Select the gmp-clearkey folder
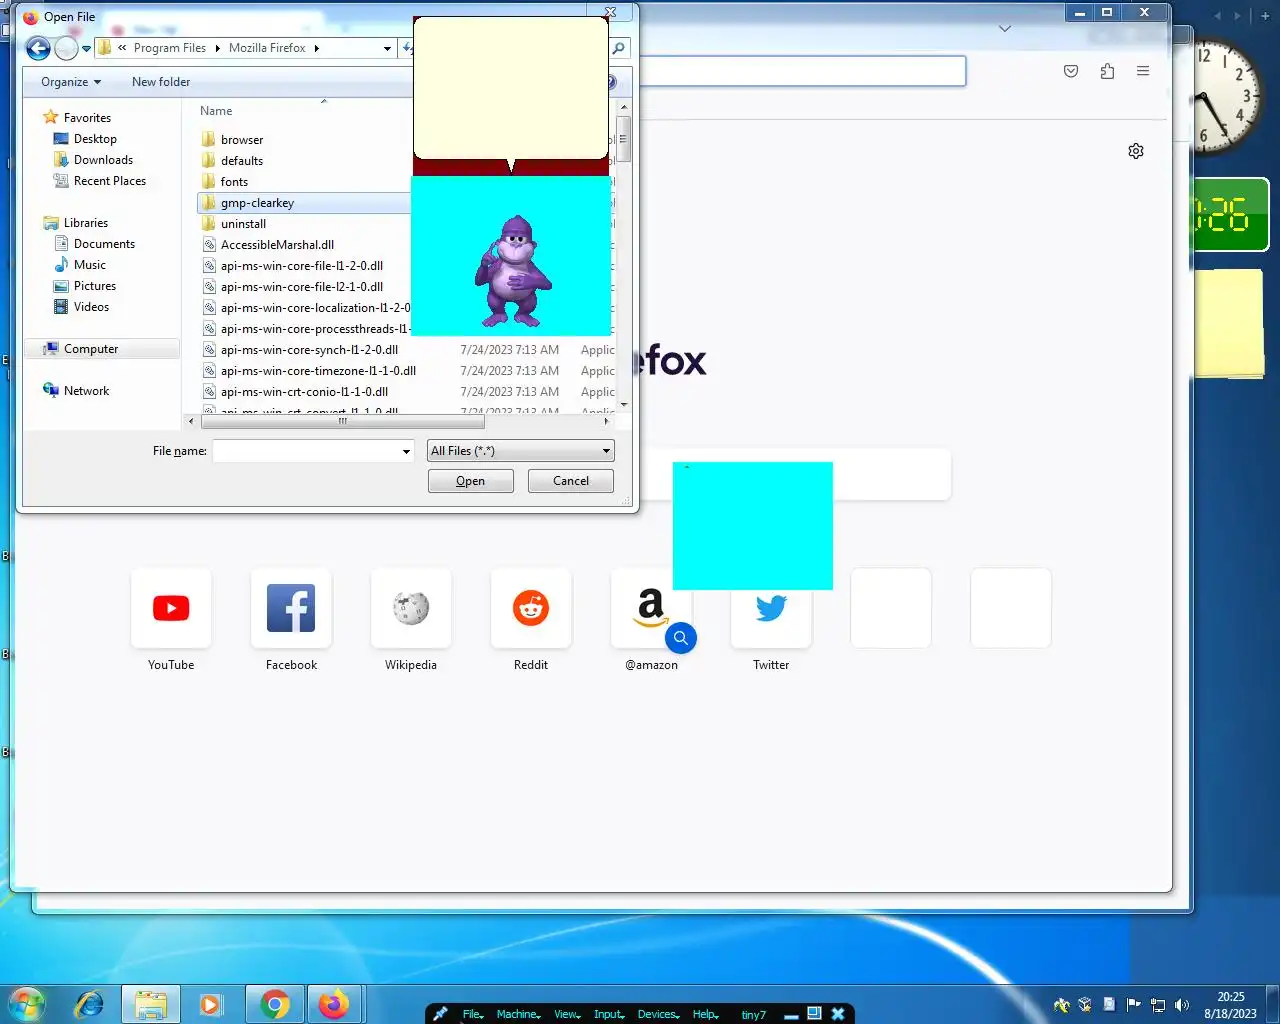Image resolution: width=1280 pixels, height=1024 pixels. point(257,202)
